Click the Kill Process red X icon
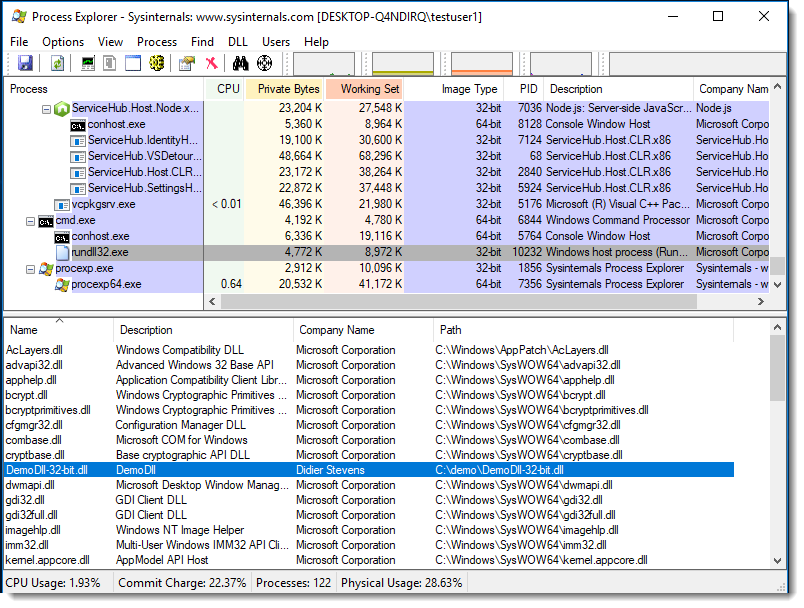Image resolution: width=804 pixels, height=608 pixels. tap(211, 64)
